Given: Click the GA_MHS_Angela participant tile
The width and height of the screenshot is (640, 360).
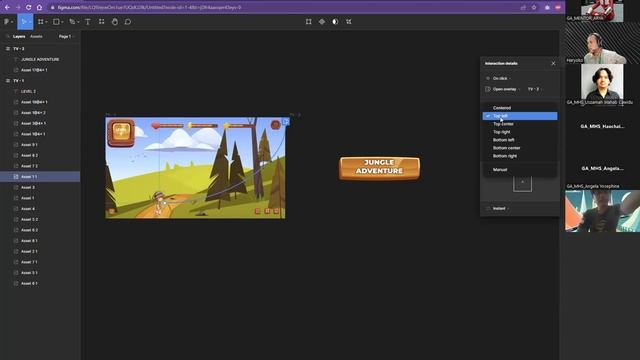Looking at the screenshot, I should point(602,168).
